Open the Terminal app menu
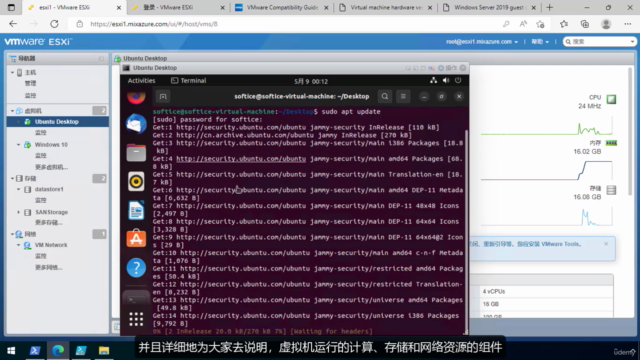640x360 pixels. [189, 81]
